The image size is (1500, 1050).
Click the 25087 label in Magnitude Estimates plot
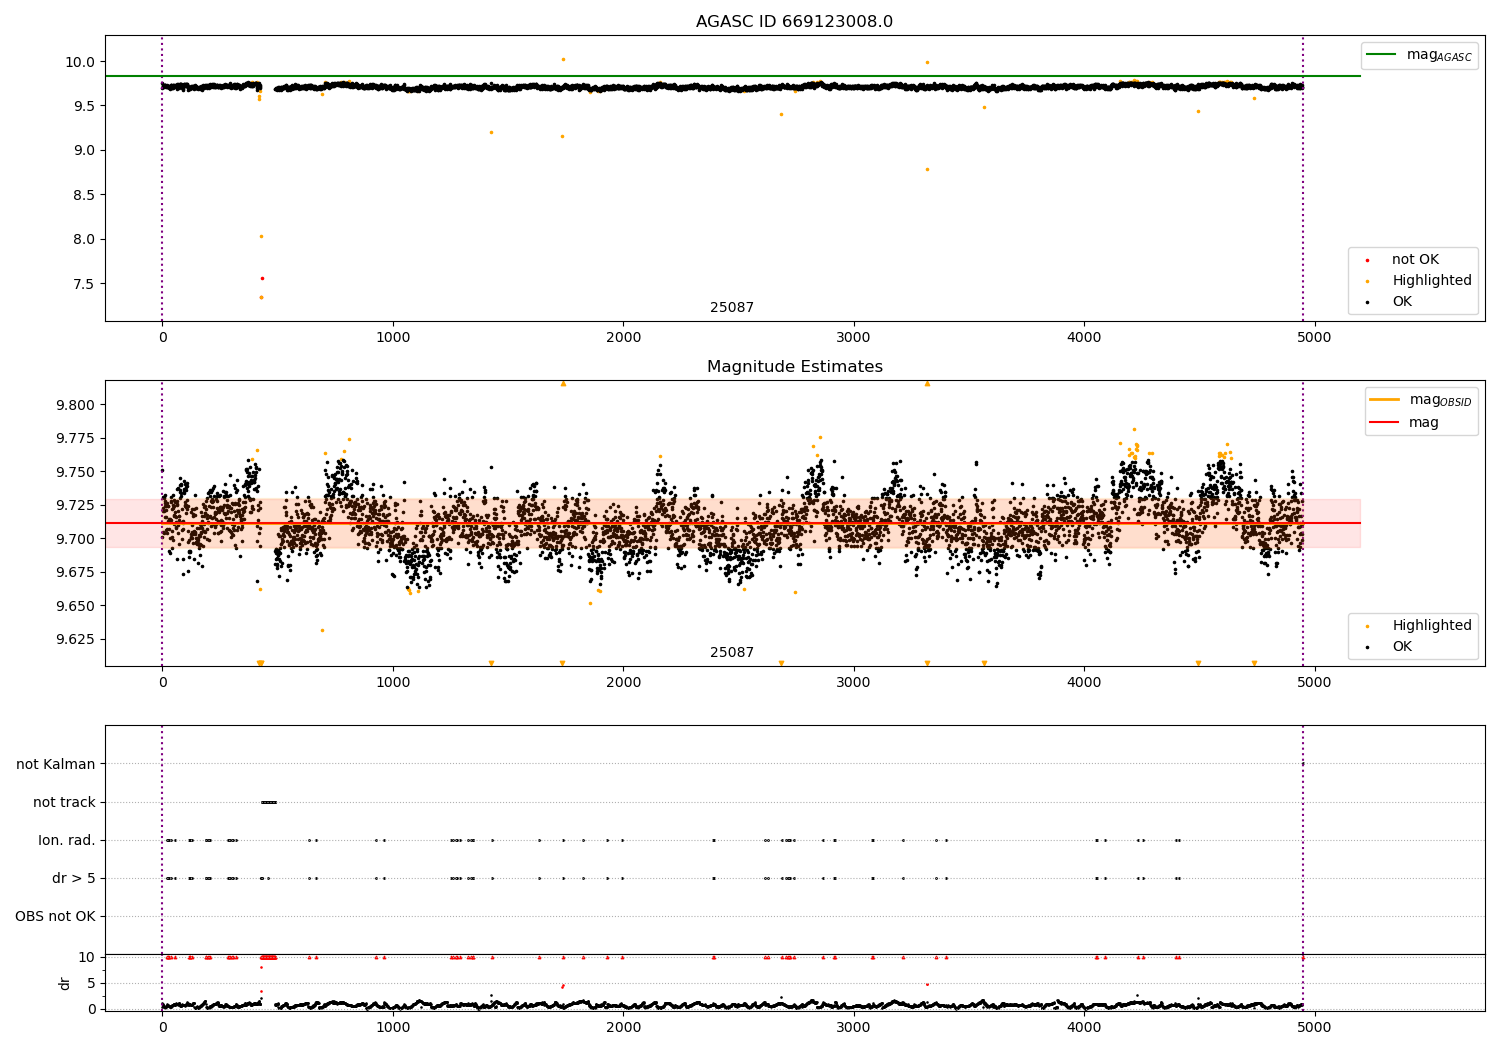(732, 652)
